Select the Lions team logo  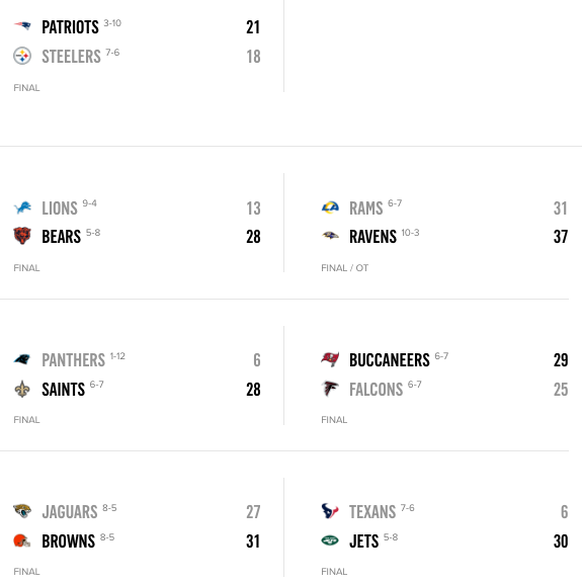point(22,207)
